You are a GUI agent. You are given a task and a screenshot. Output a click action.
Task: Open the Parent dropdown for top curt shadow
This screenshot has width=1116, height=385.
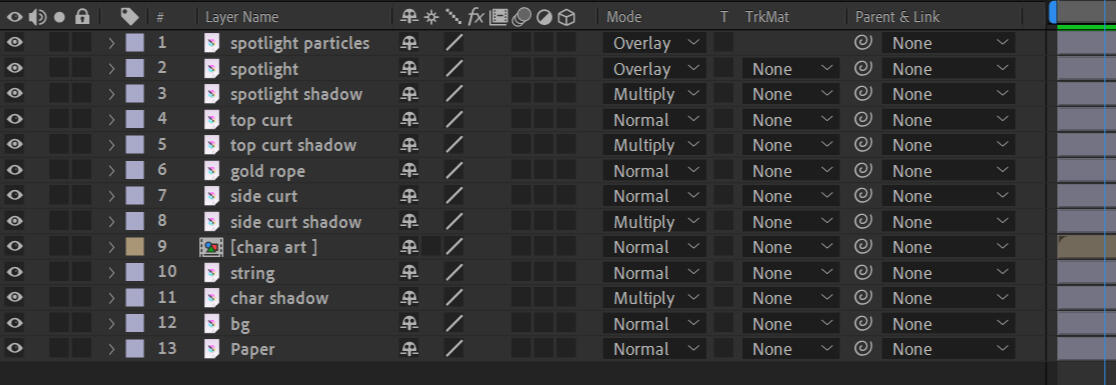[949, 145]
